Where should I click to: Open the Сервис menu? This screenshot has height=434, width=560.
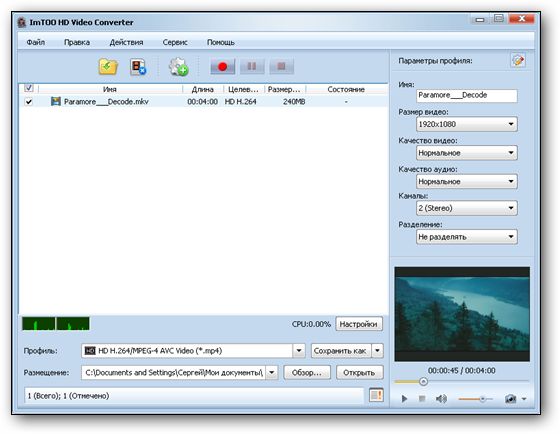175,42
